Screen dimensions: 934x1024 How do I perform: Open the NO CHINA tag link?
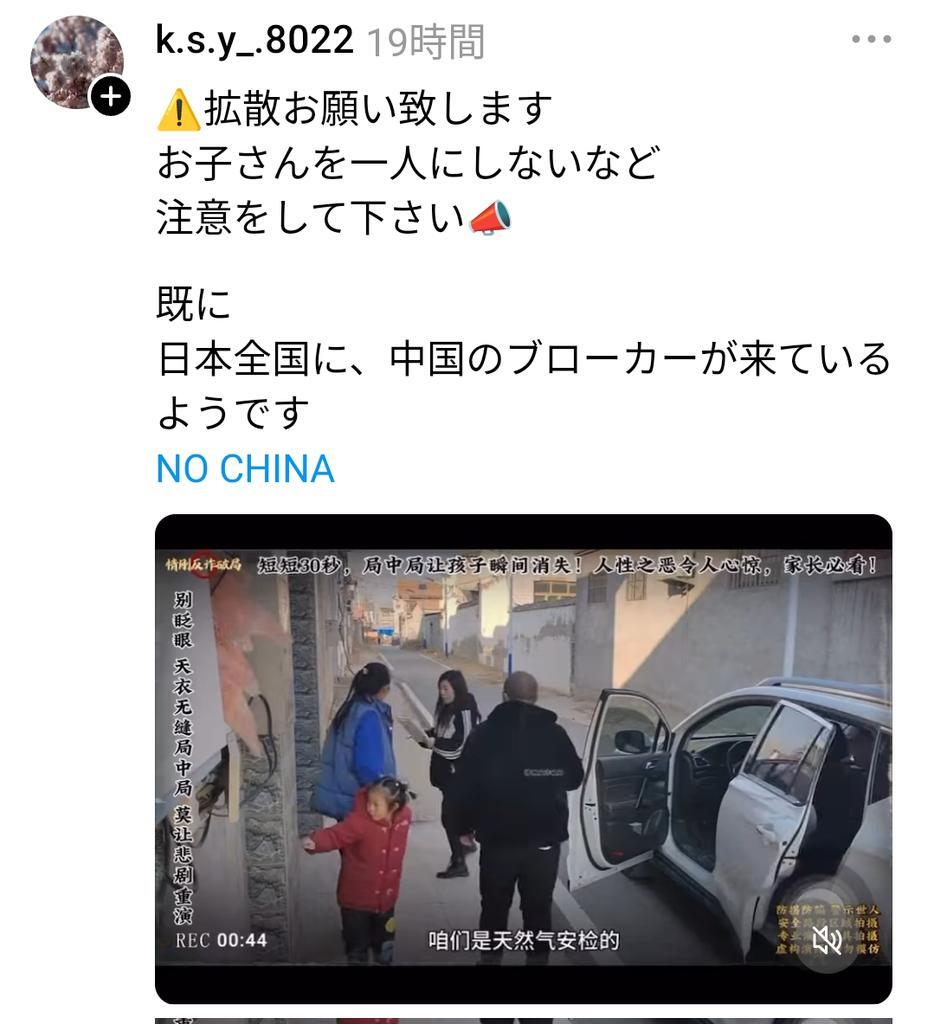[246, 469]
